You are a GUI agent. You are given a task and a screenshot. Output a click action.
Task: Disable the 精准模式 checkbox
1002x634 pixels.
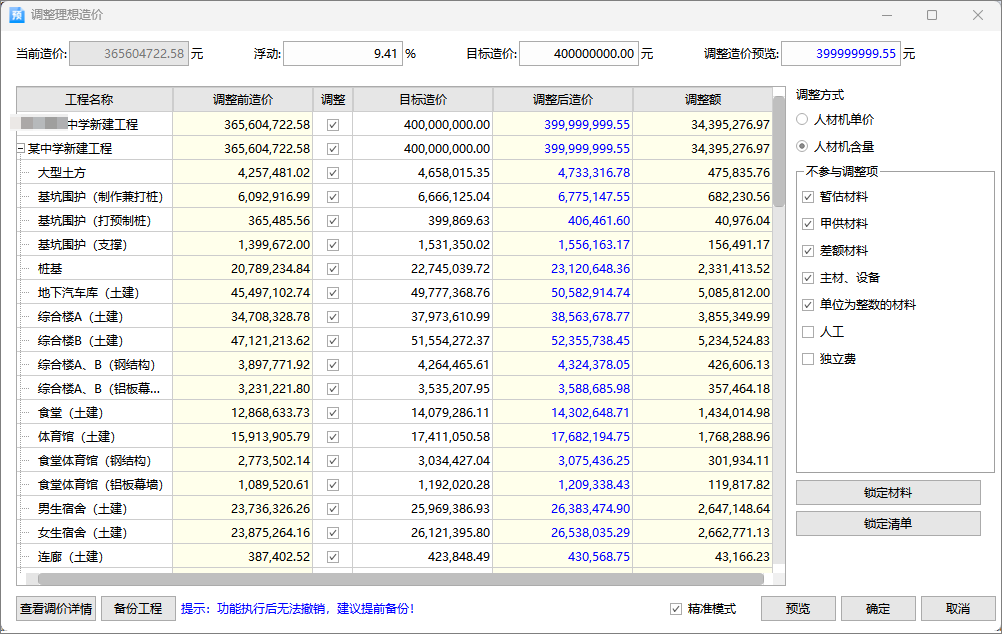point(677,609)
